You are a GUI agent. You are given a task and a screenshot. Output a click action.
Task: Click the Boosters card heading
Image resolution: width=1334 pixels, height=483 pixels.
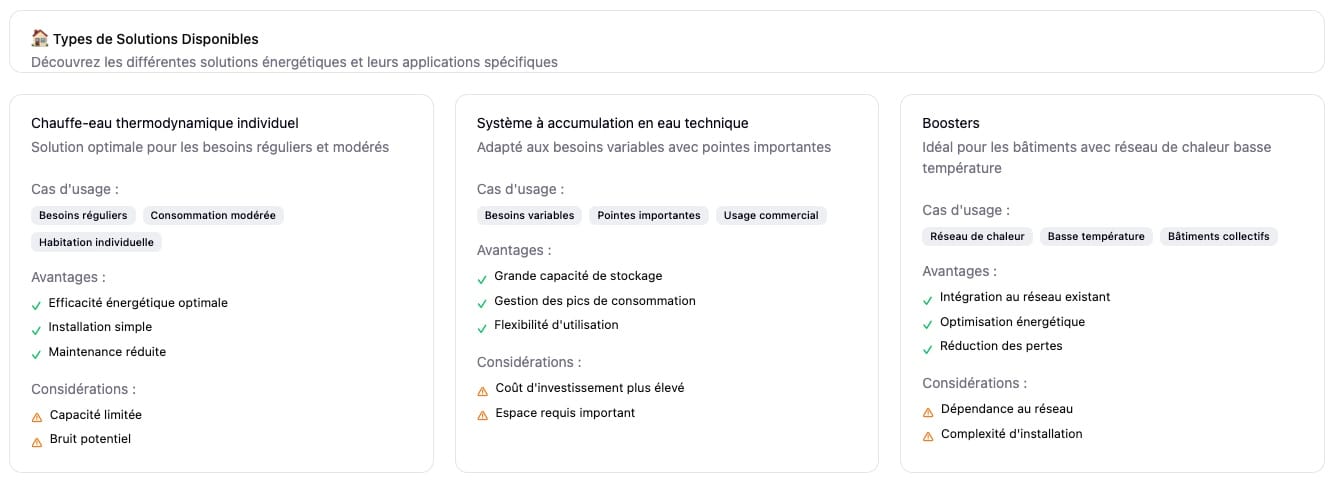pos(950,123)
